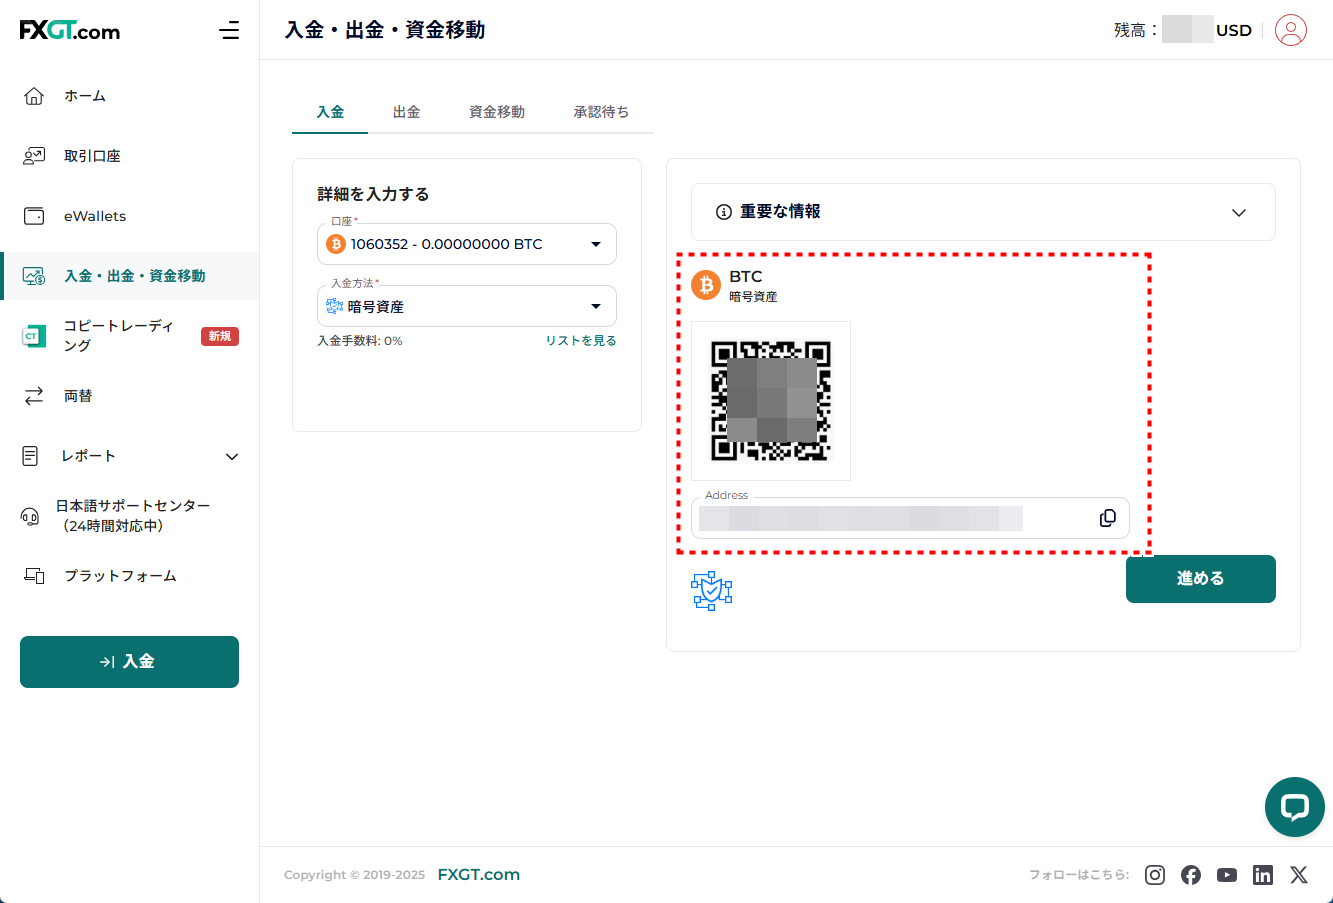
Task: Open the Instagram page
Action: click(1155, 875)
